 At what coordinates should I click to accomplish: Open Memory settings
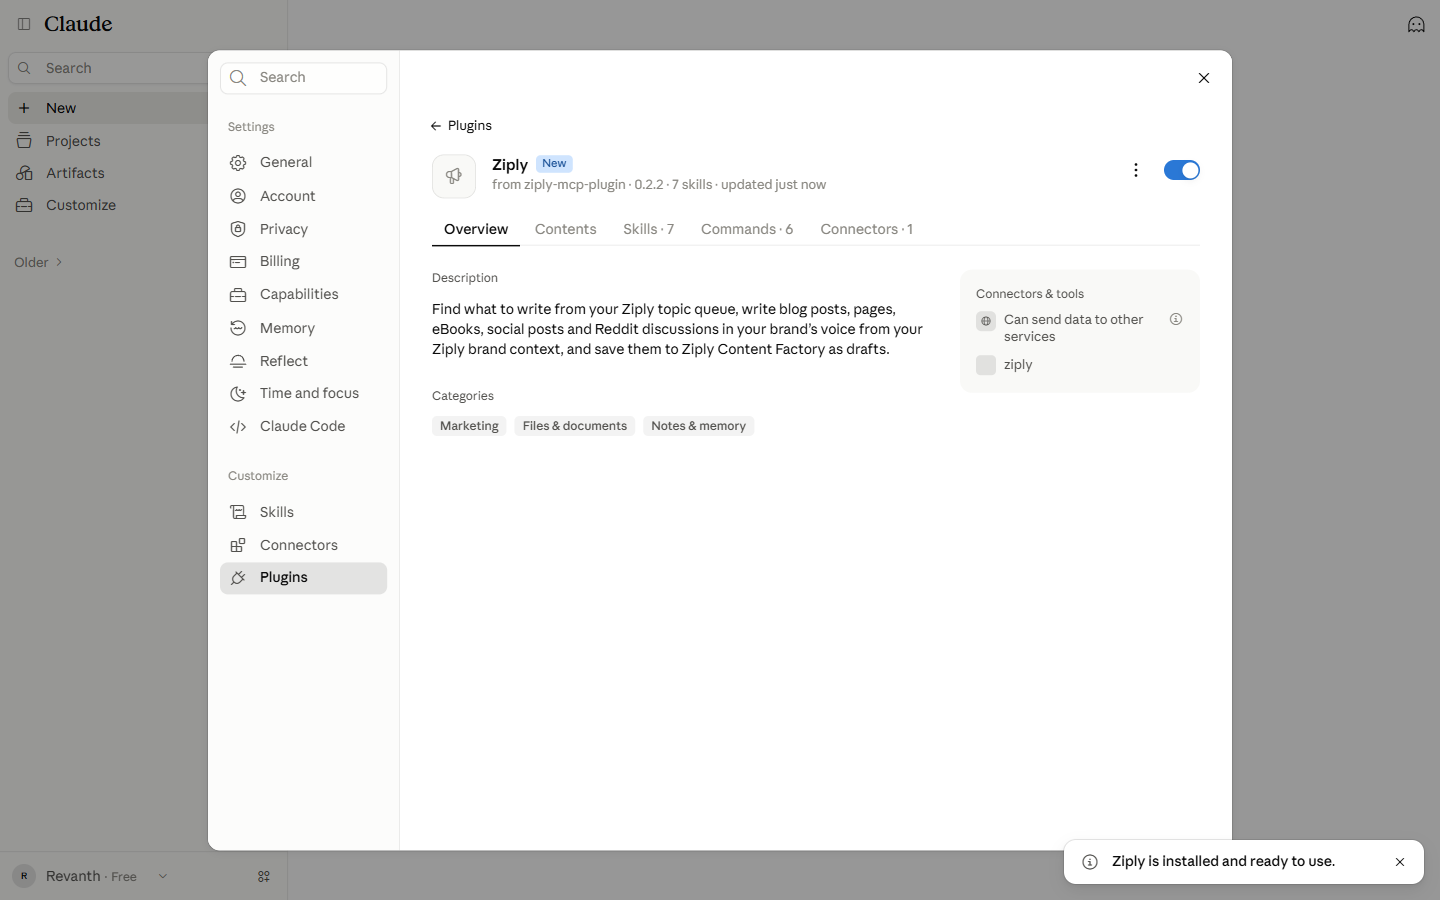point(303,328)
